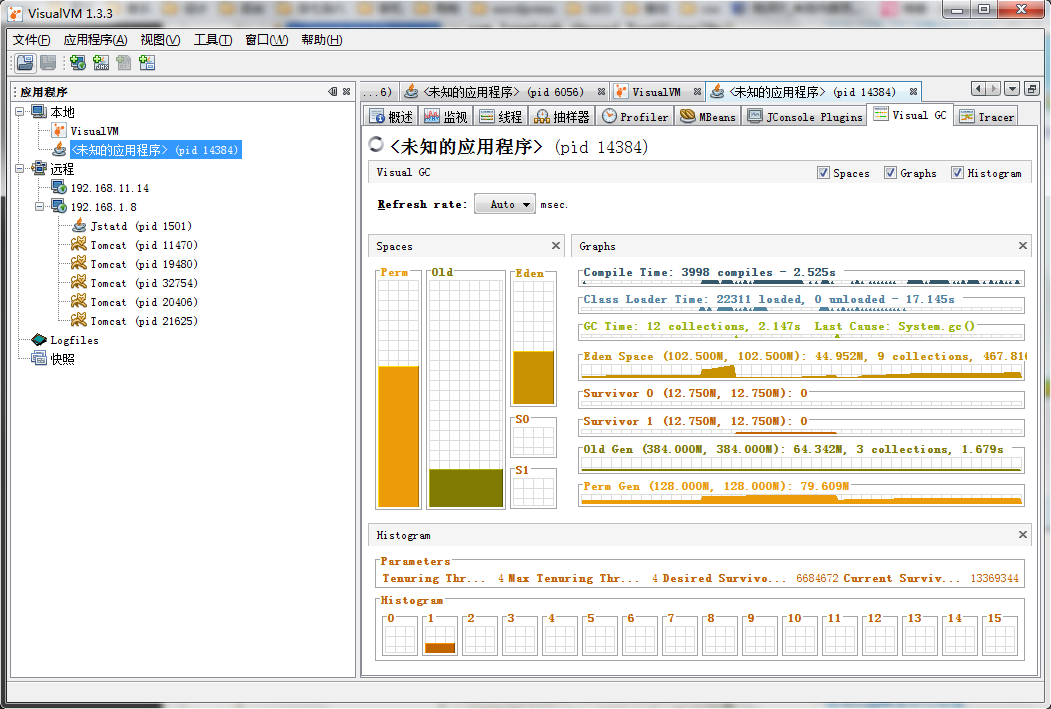Switch to the 概述 tab
1051x709 pixels.
tap(391, 116)
